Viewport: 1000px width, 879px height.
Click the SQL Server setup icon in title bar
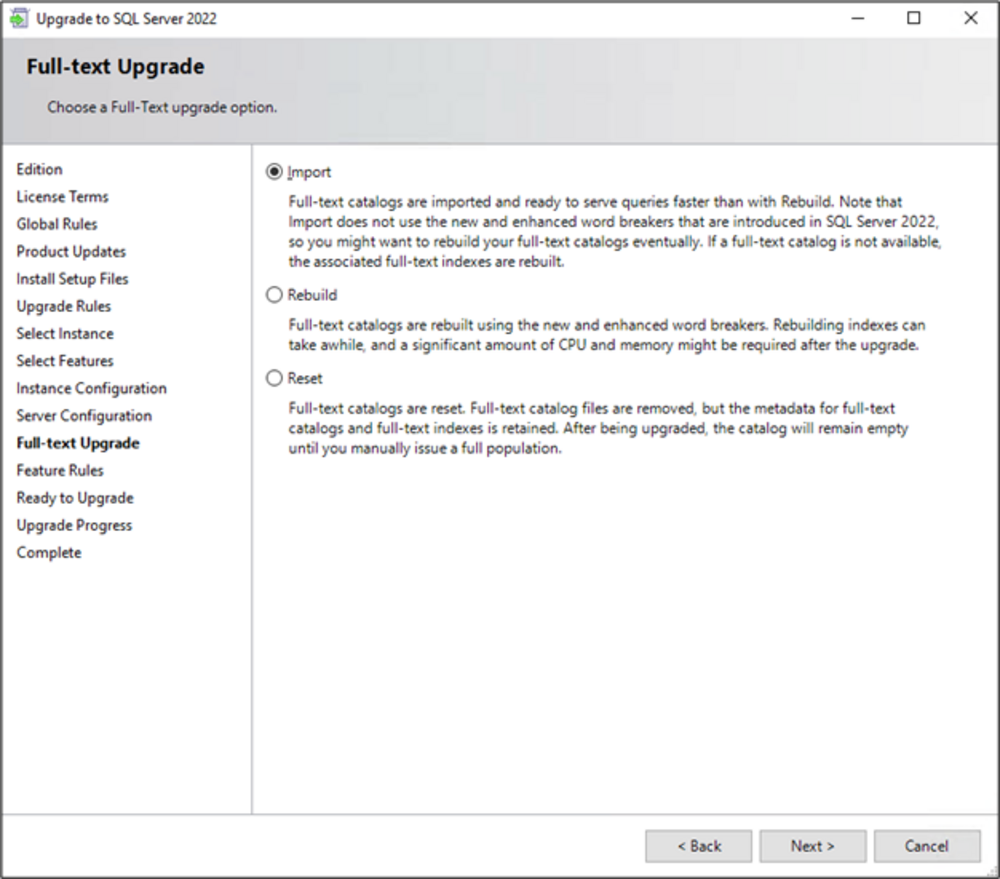[19, 18]
